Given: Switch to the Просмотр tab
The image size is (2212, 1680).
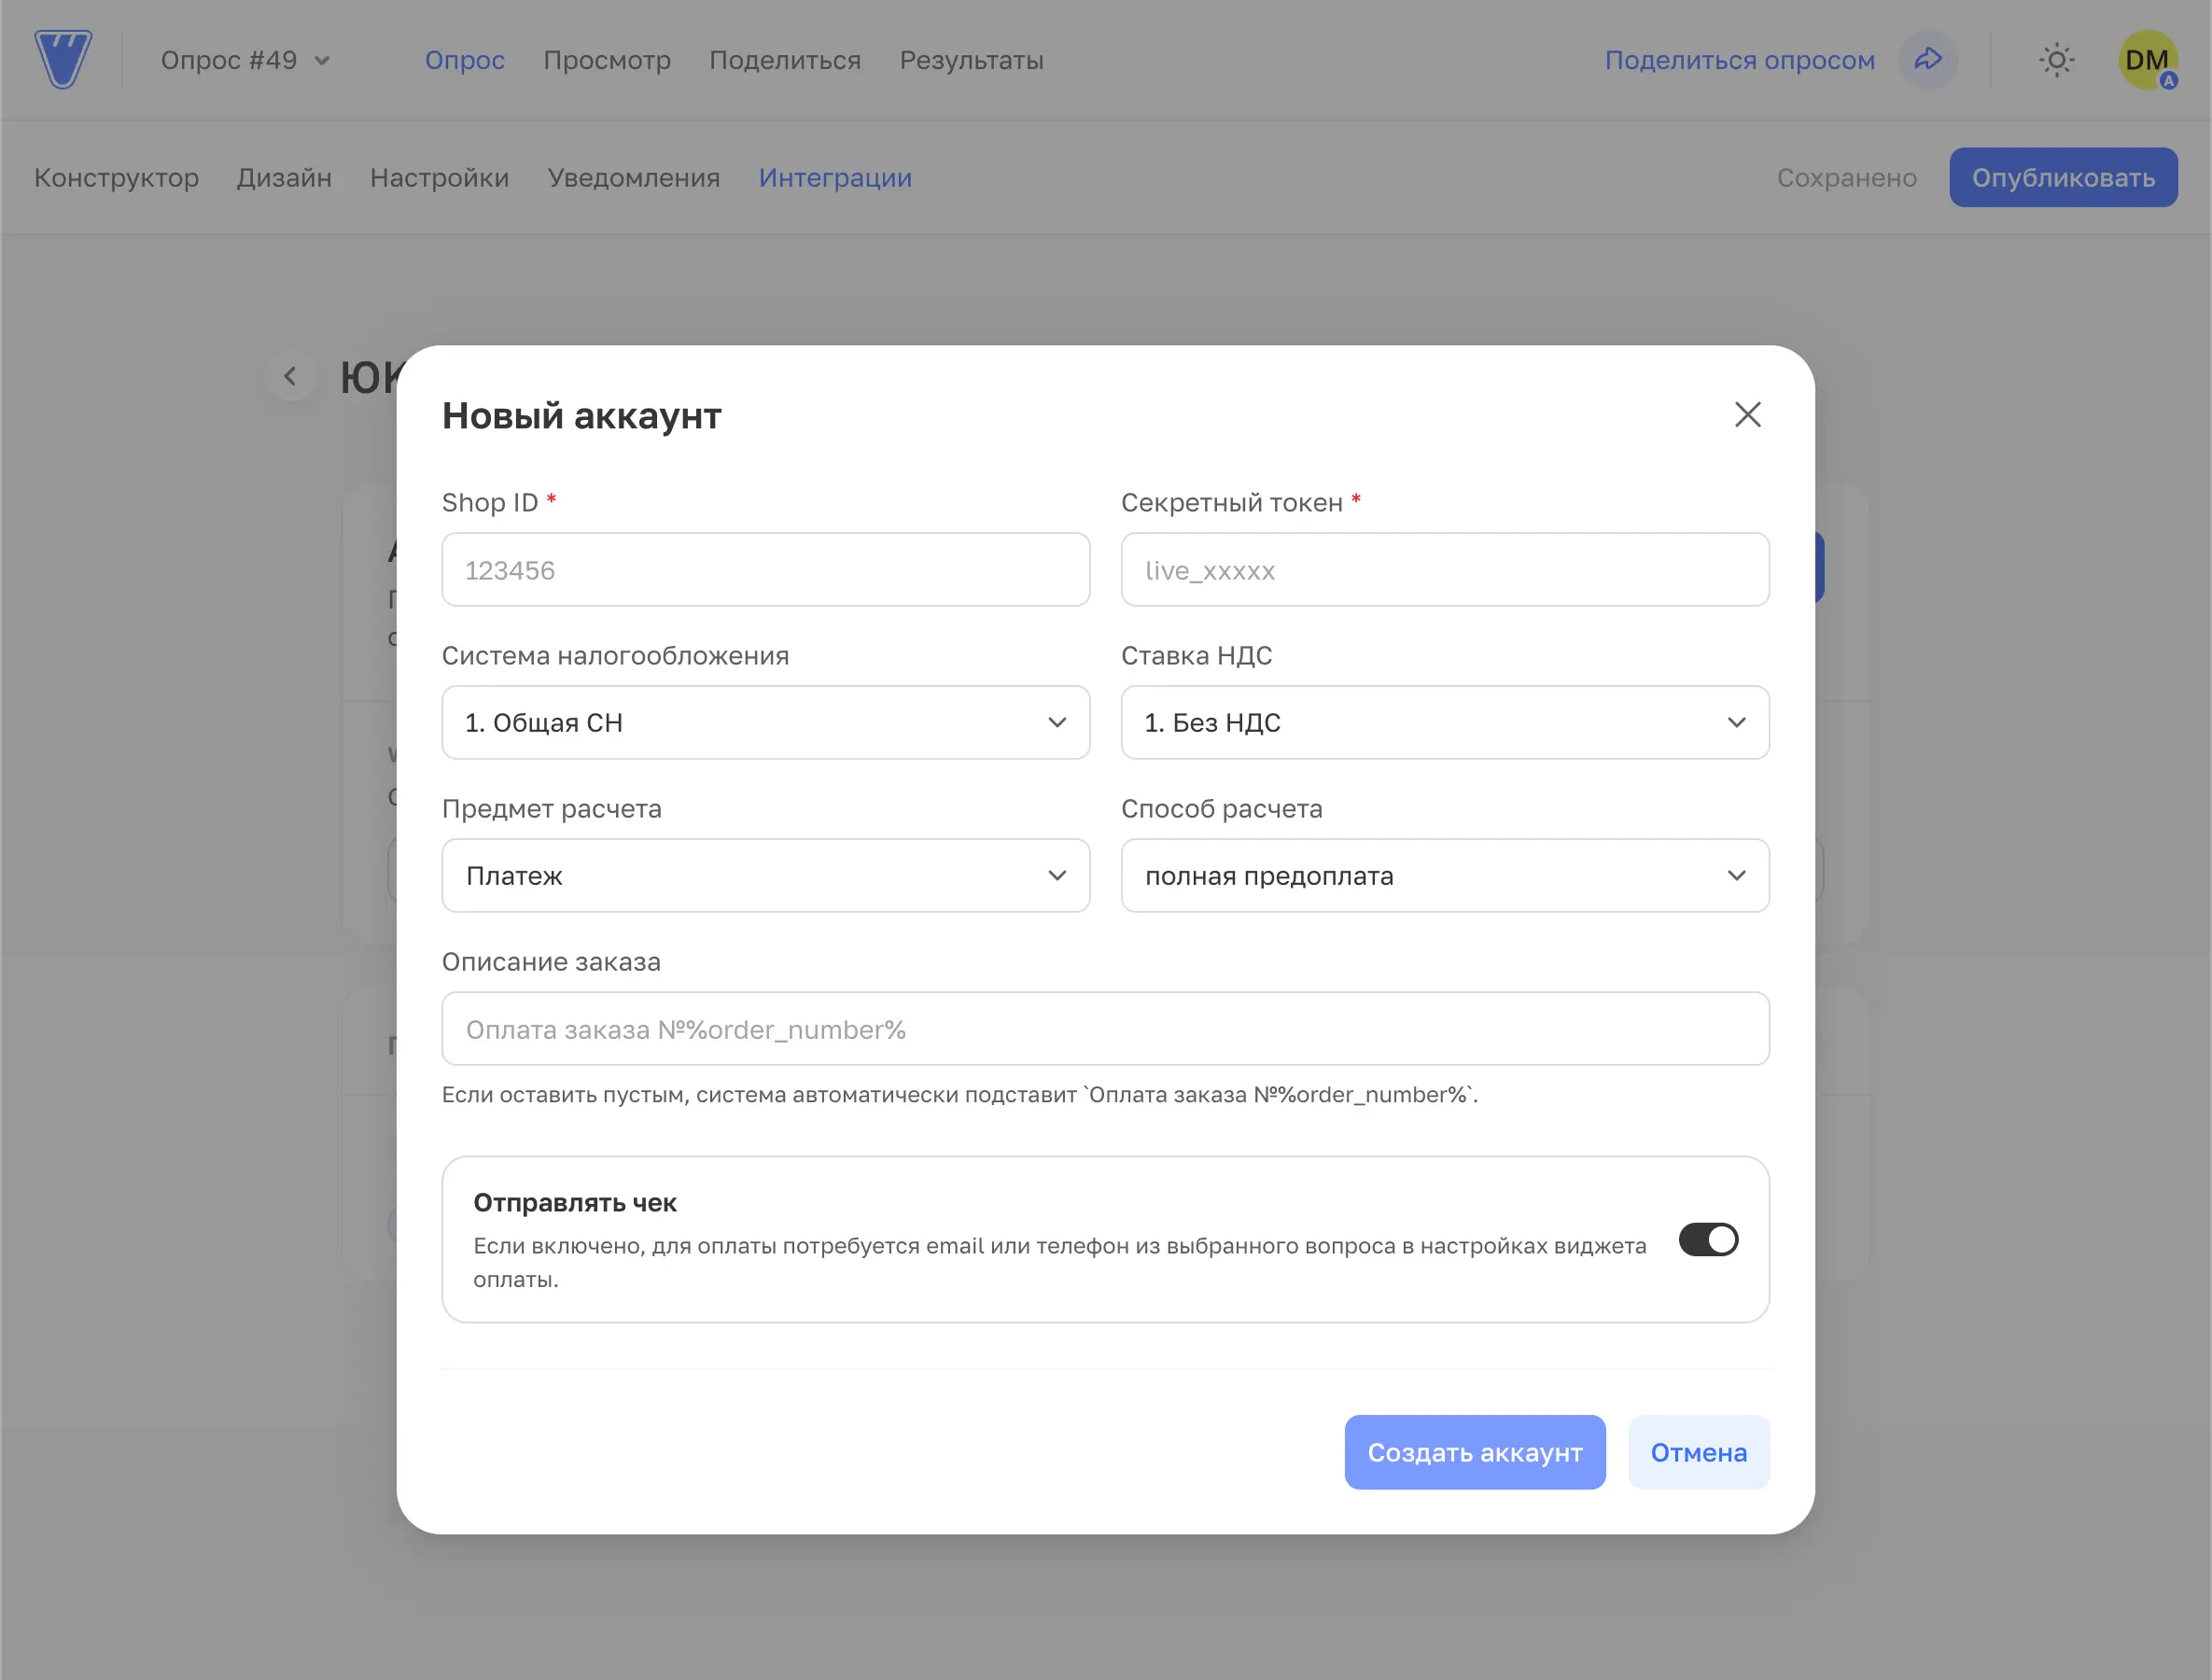Looking at the screenshot, I should coord(607,61).
